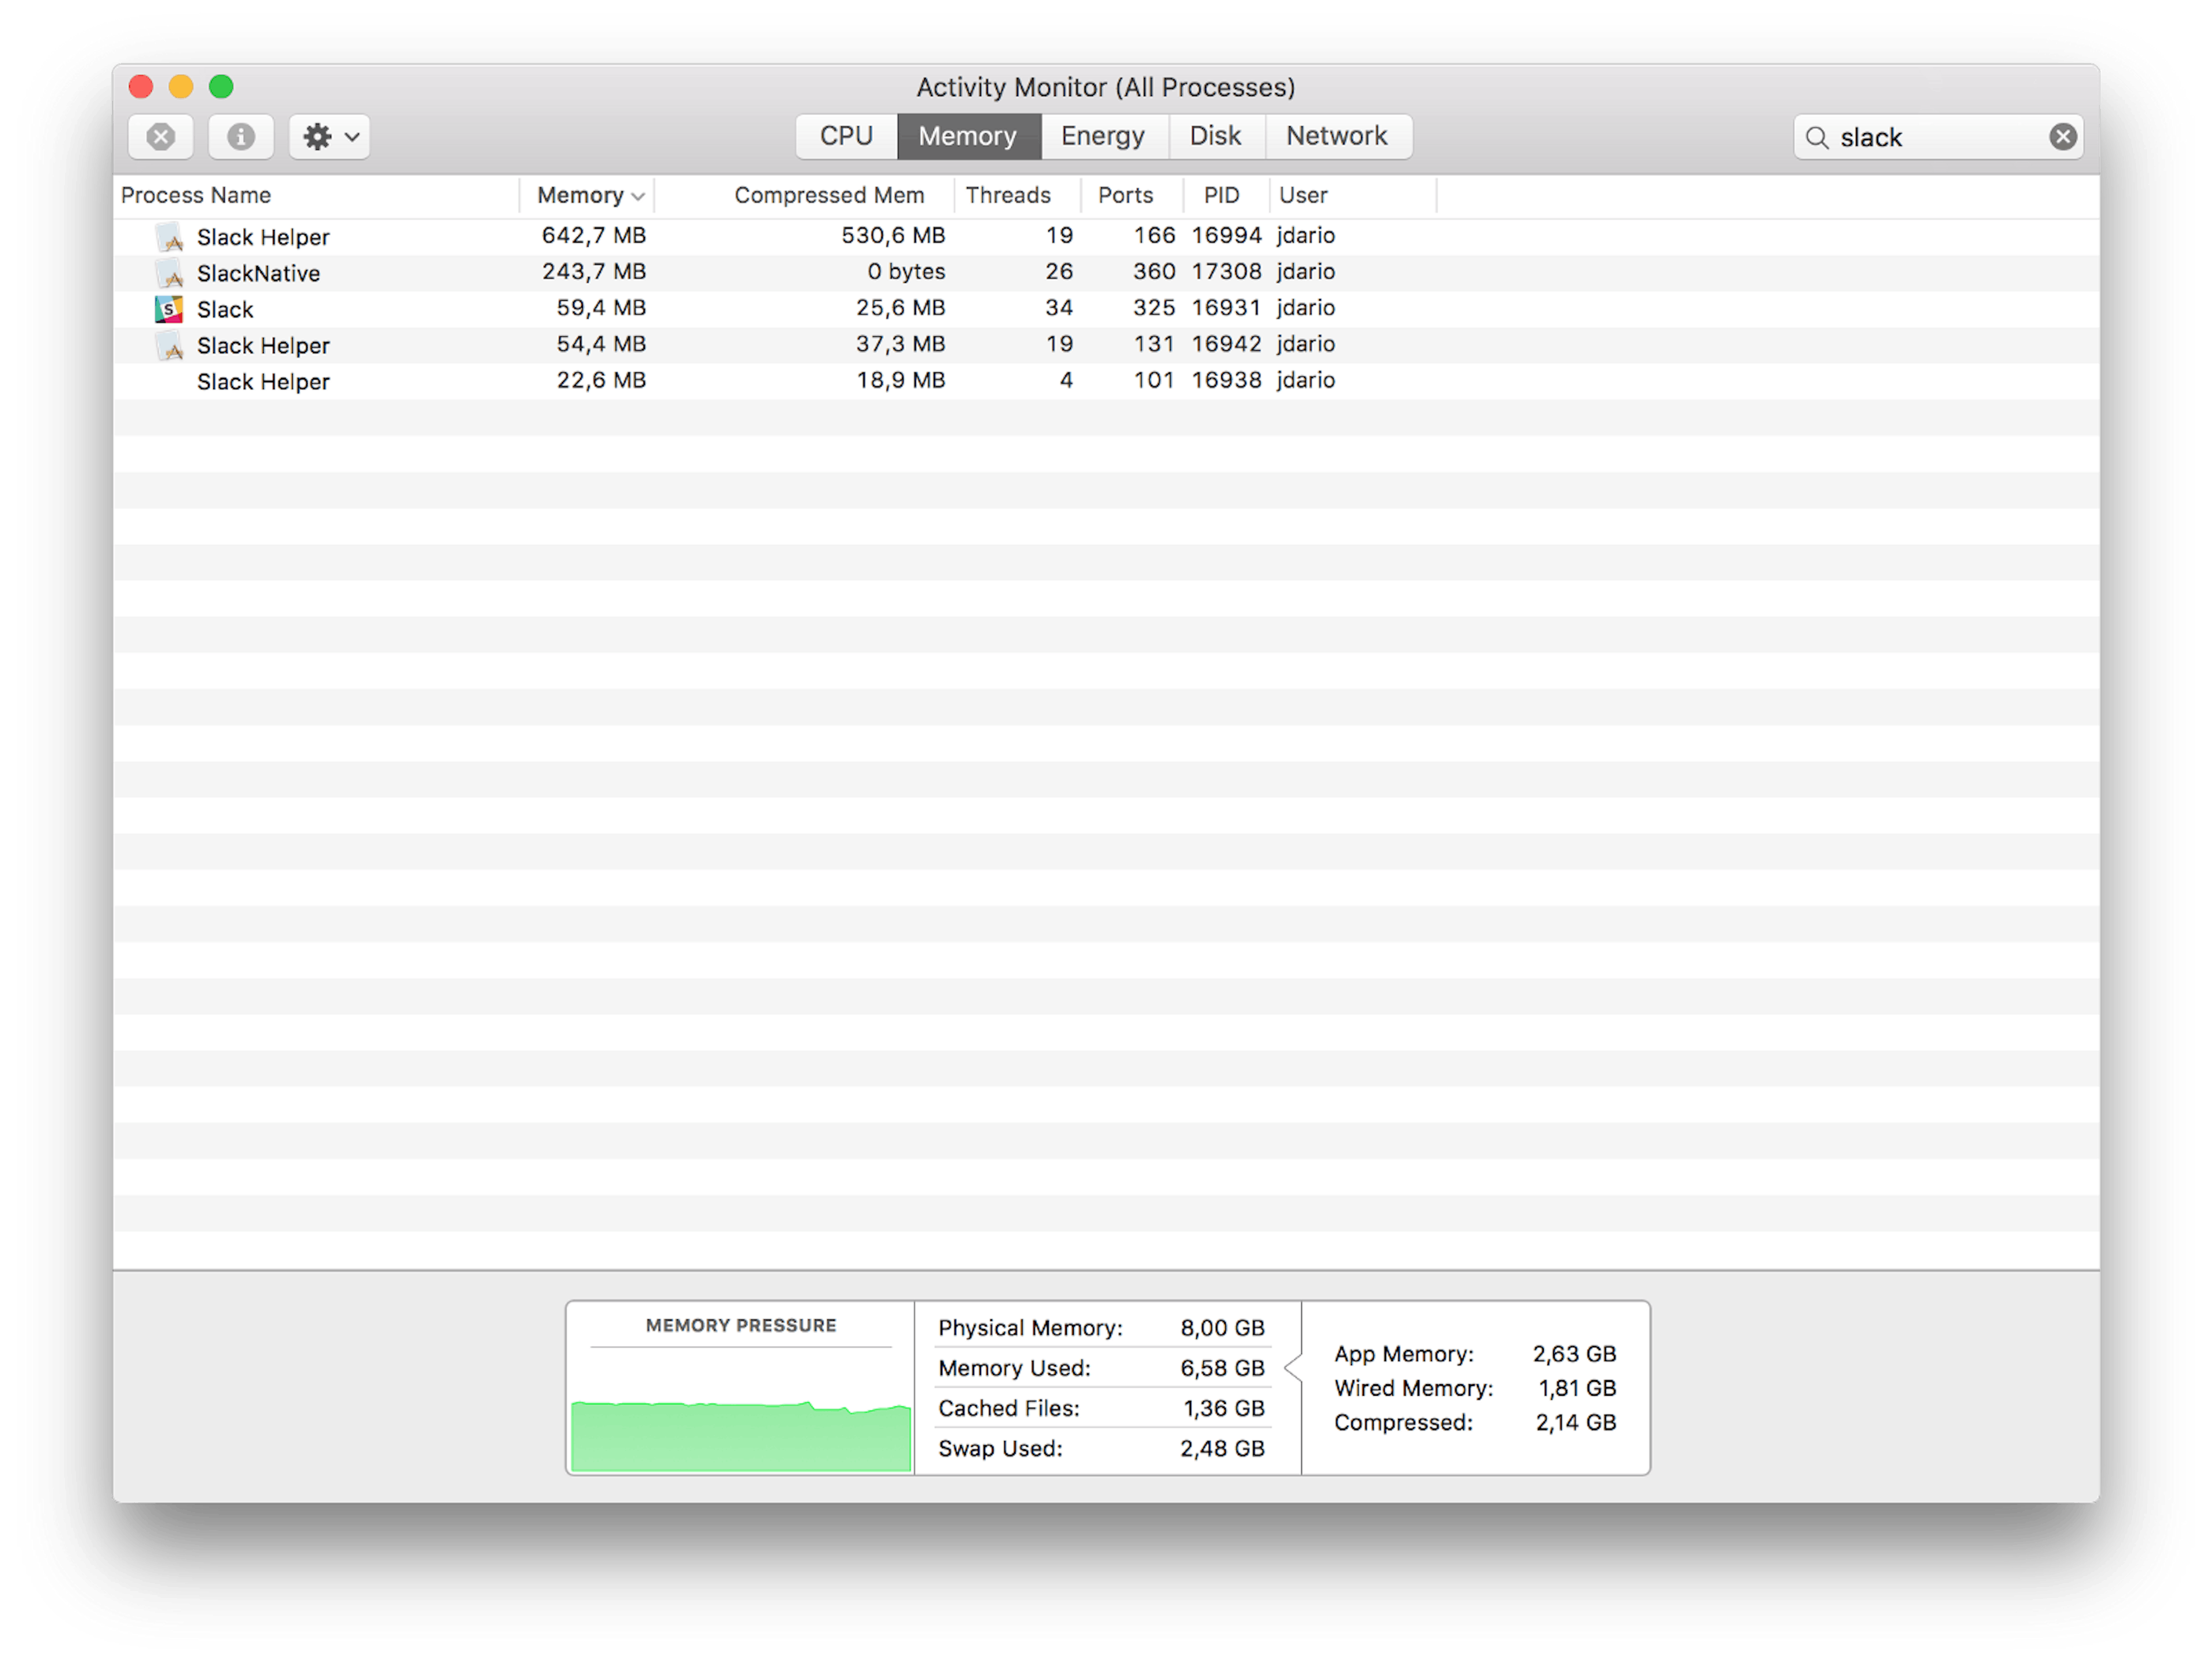
Task: Click the search magnifier icon
Action: 1817,137
